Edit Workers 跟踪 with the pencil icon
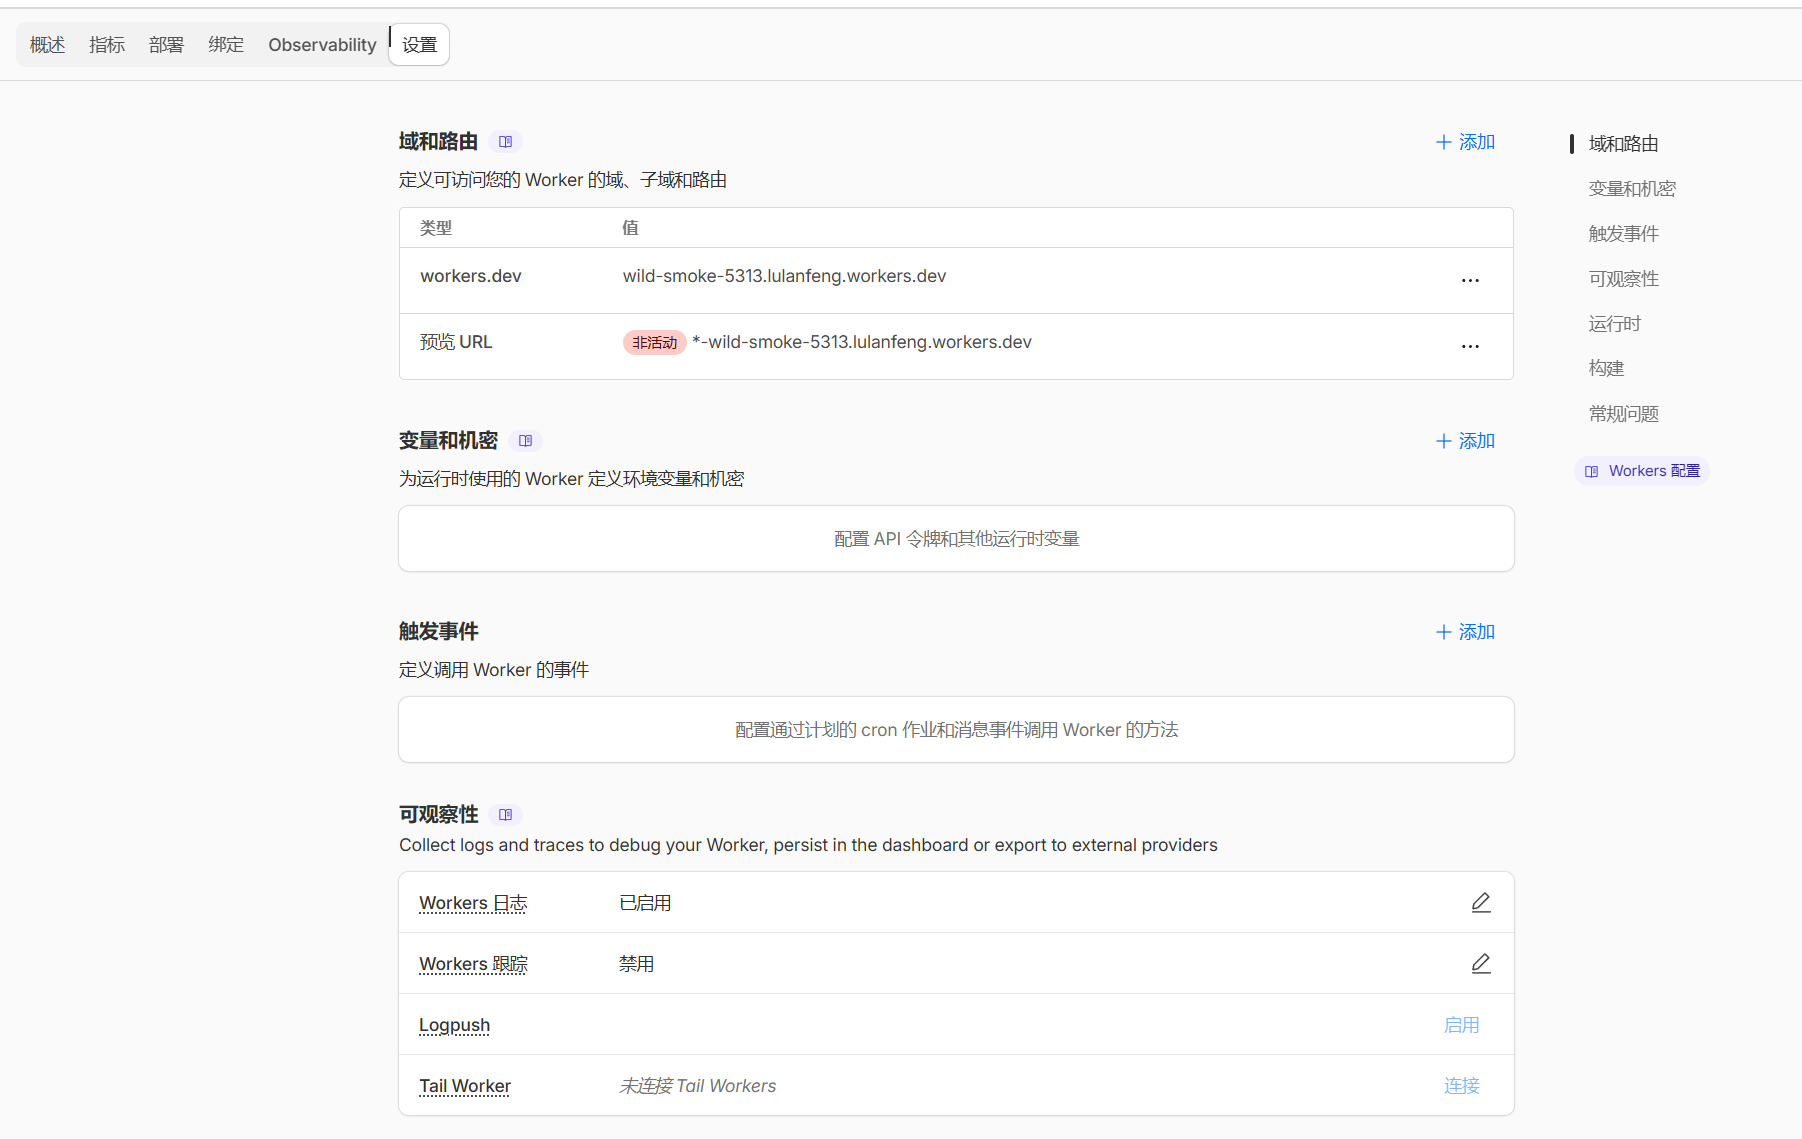This screenshot has height=1139, width=1802. coord(1481,962)
